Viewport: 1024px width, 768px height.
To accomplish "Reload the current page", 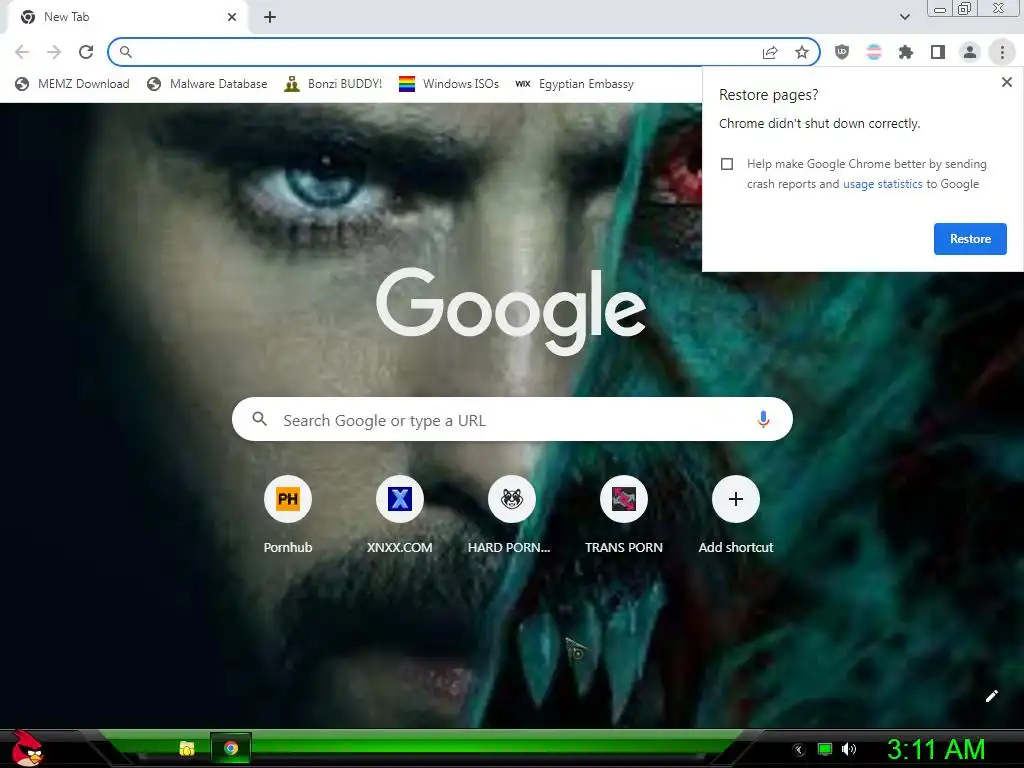I will [x=86, y=52].
